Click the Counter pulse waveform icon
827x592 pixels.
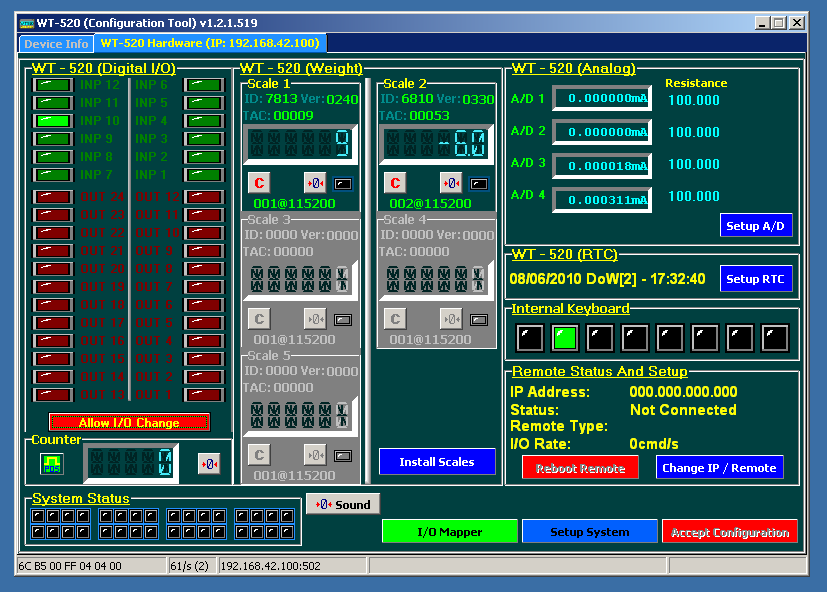click(x=52, y=464)
